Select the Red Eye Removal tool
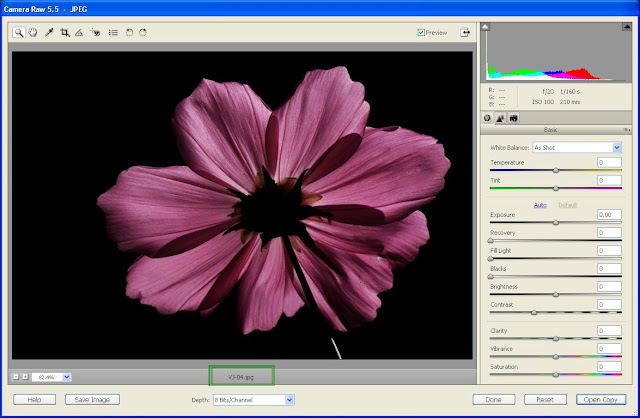This screenshot has height=418, width=640. pos(96,32)
